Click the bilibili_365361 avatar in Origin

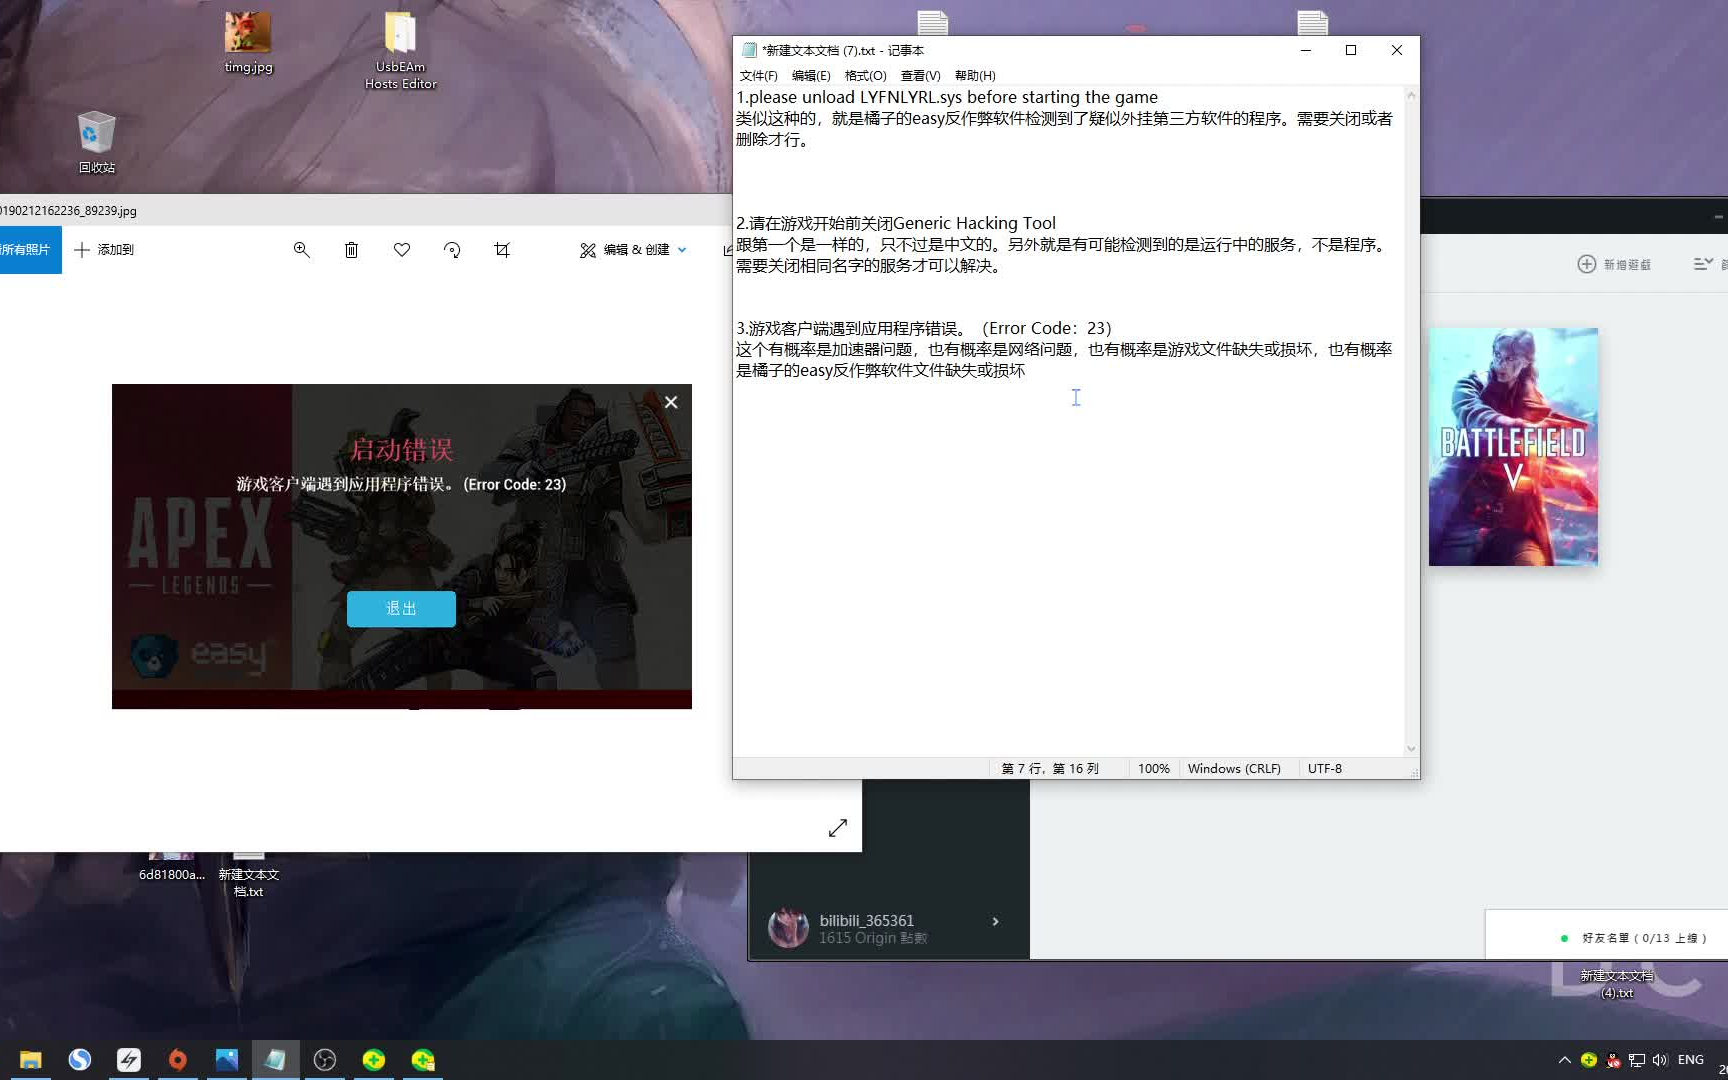(788, 928)
